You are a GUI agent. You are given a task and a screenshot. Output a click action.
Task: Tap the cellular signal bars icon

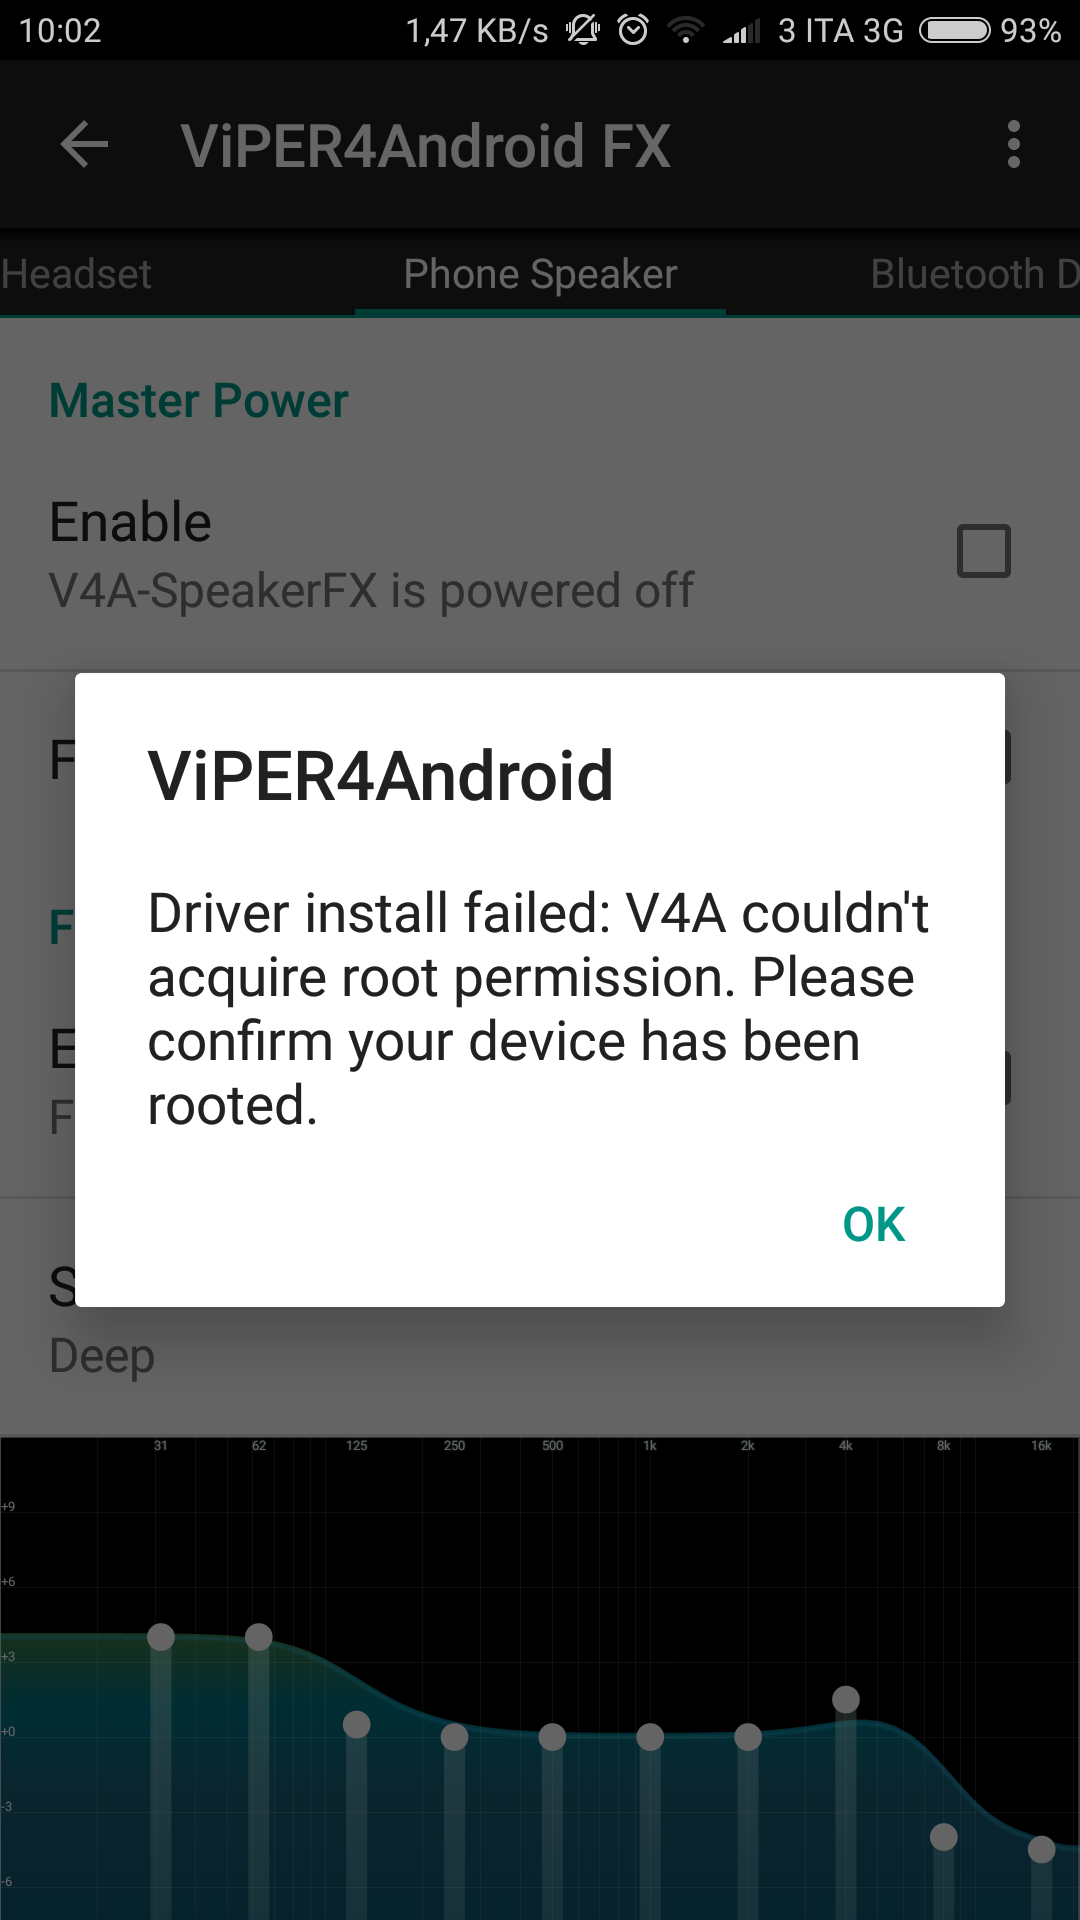point(741,31)
